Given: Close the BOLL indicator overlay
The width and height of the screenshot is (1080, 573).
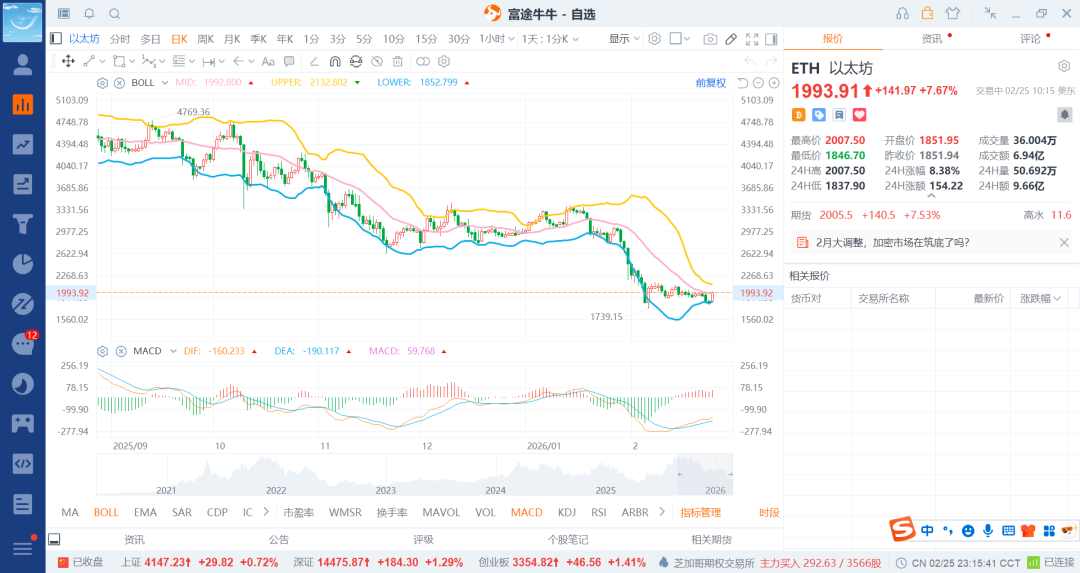Looking at the screenshot, I should [x=118, y=82].
